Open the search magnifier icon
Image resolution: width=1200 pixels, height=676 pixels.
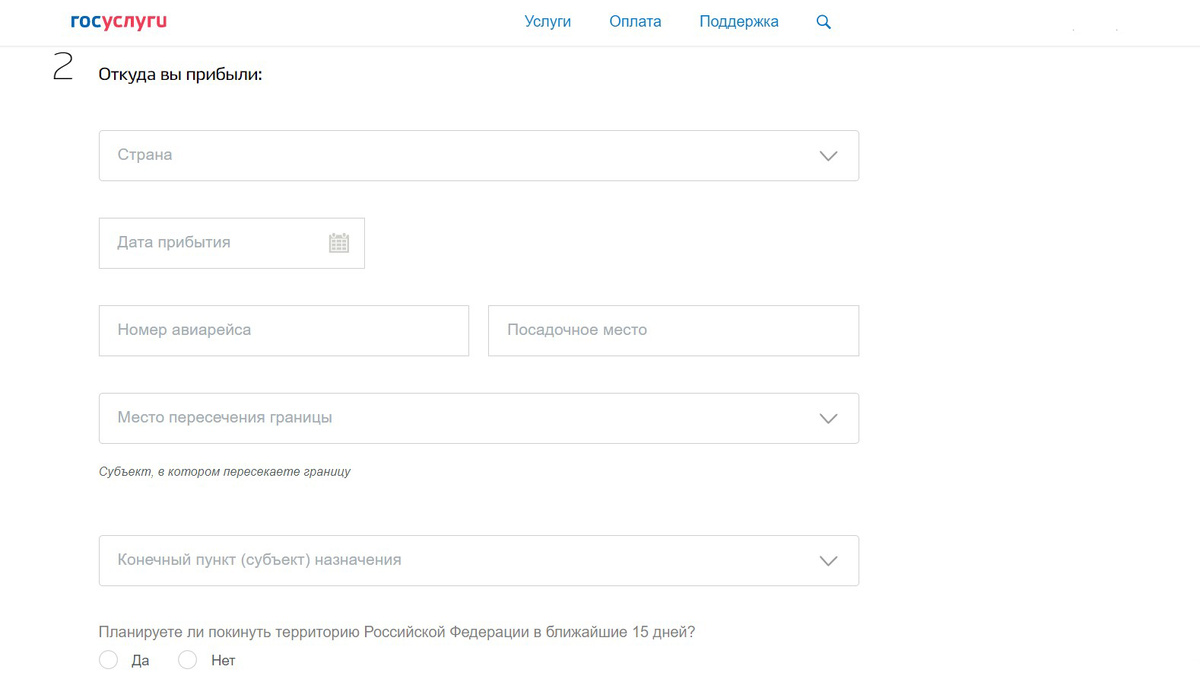(824, 22)
